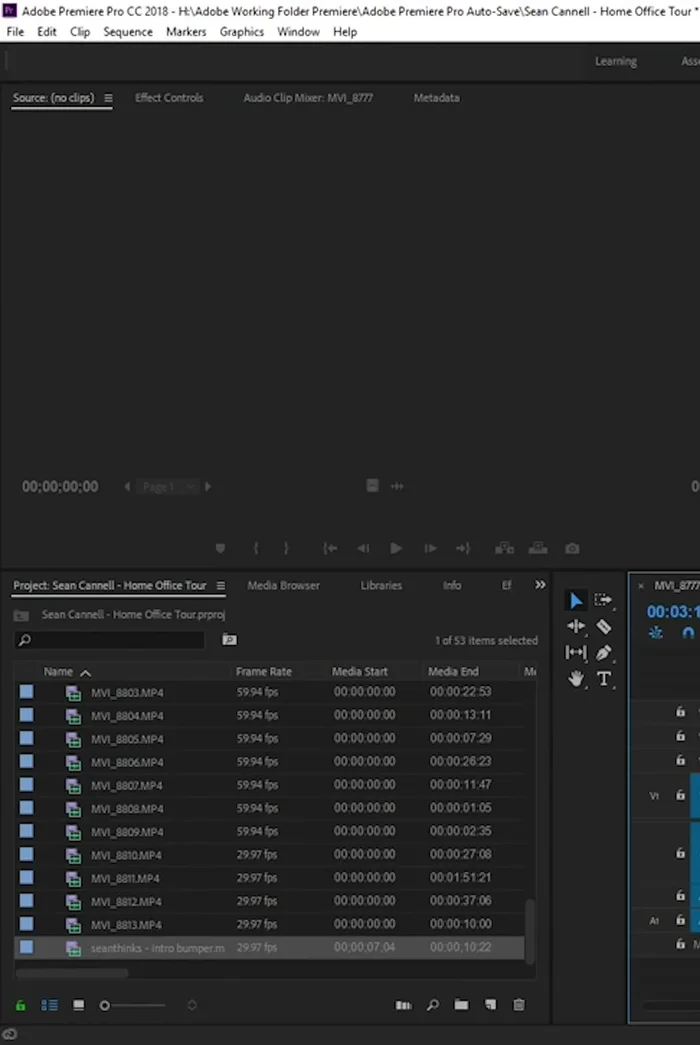Screen dimensions: 700x1045
Task: Click Go to Out icon in Source monitor
Action: pyautogui.click(x=463, y=548)
